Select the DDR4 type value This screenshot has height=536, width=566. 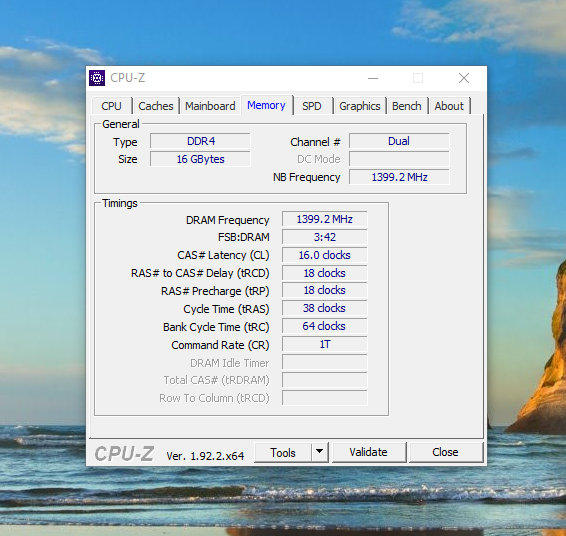200,141
